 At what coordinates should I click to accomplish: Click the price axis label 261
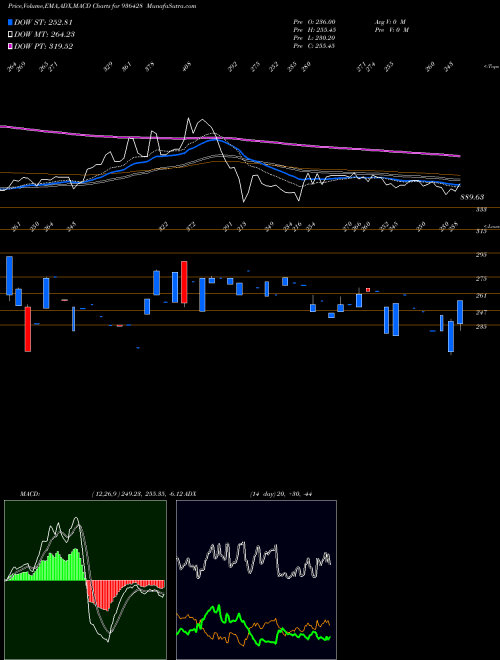481,295
